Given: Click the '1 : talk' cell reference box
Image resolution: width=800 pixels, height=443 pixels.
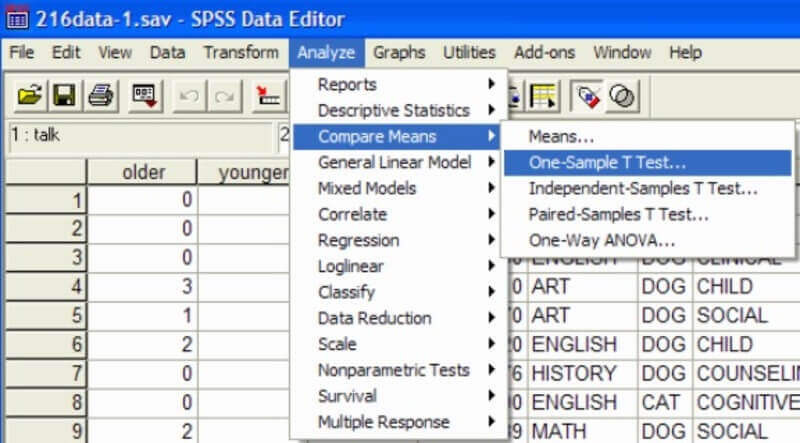Looking at the screenshot, I should click(140, 135).
